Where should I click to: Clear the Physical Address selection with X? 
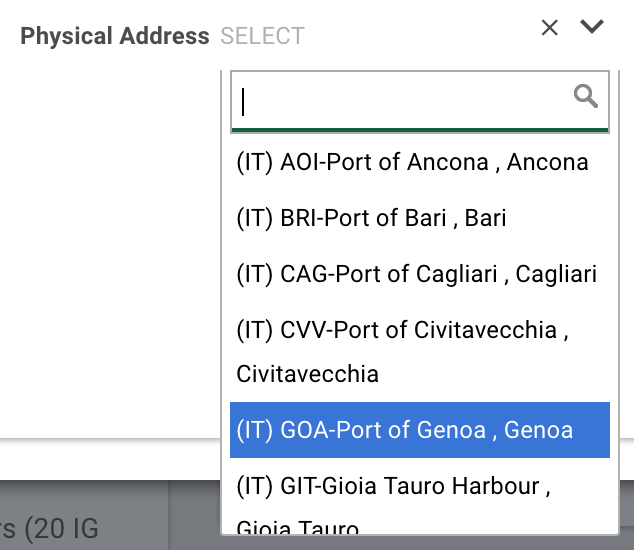point(549,28)
